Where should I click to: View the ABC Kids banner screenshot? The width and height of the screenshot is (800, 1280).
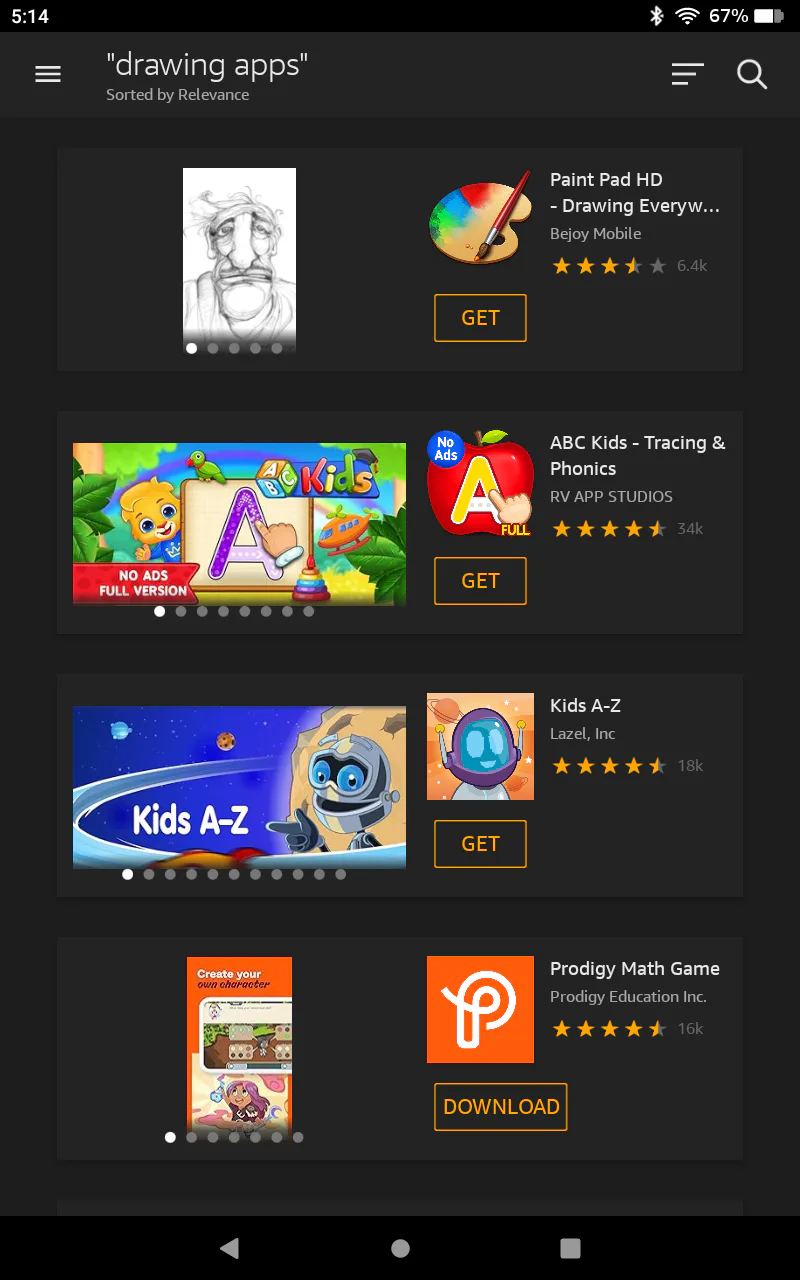(x=240, y=524)
